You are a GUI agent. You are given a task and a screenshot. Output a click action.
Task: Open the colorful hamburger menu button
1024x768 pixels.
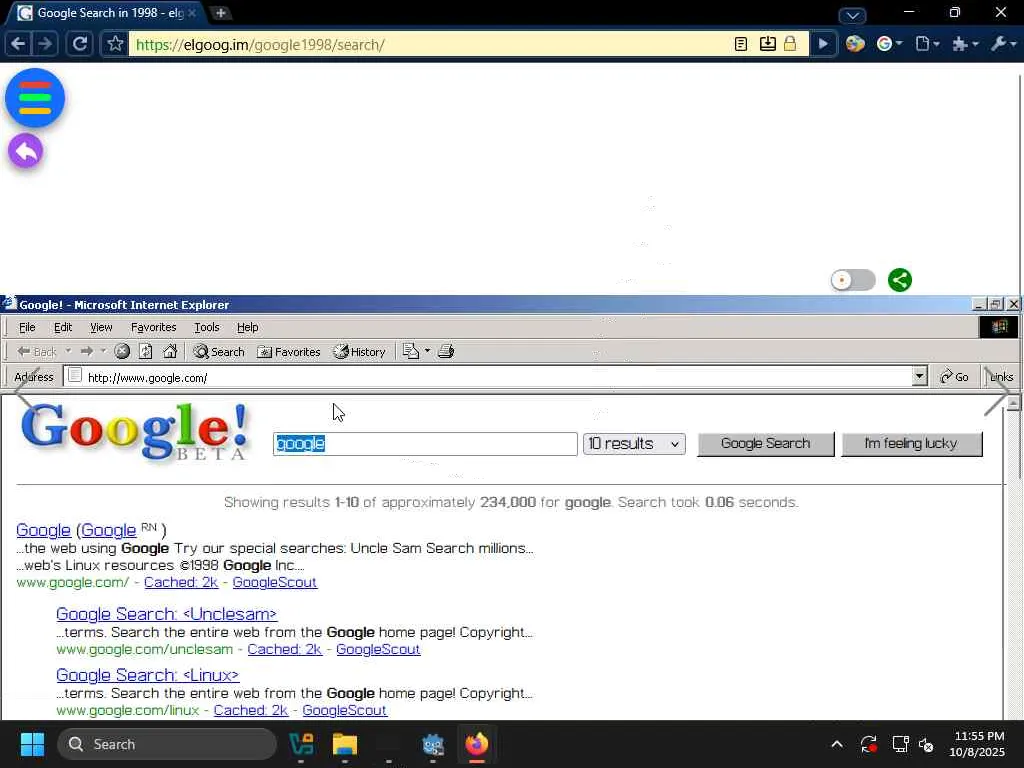(35, 98)
